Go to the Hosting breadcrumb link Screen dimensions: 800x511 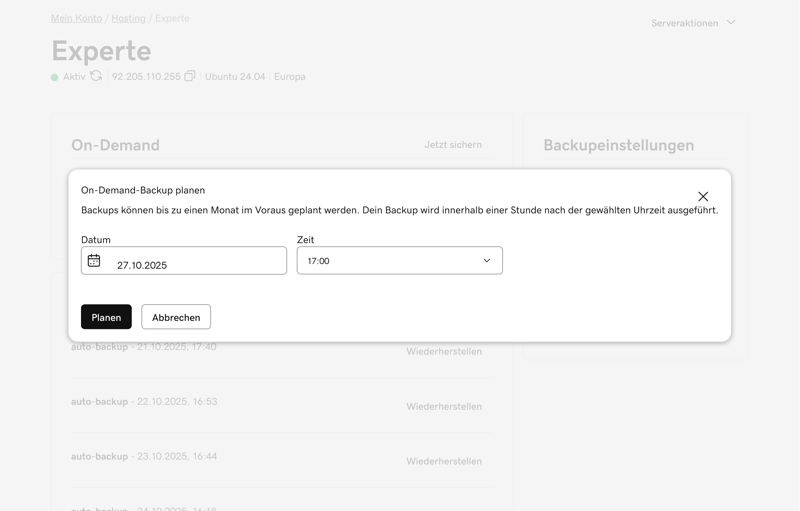pyautogui.click(x=128, y=18)
